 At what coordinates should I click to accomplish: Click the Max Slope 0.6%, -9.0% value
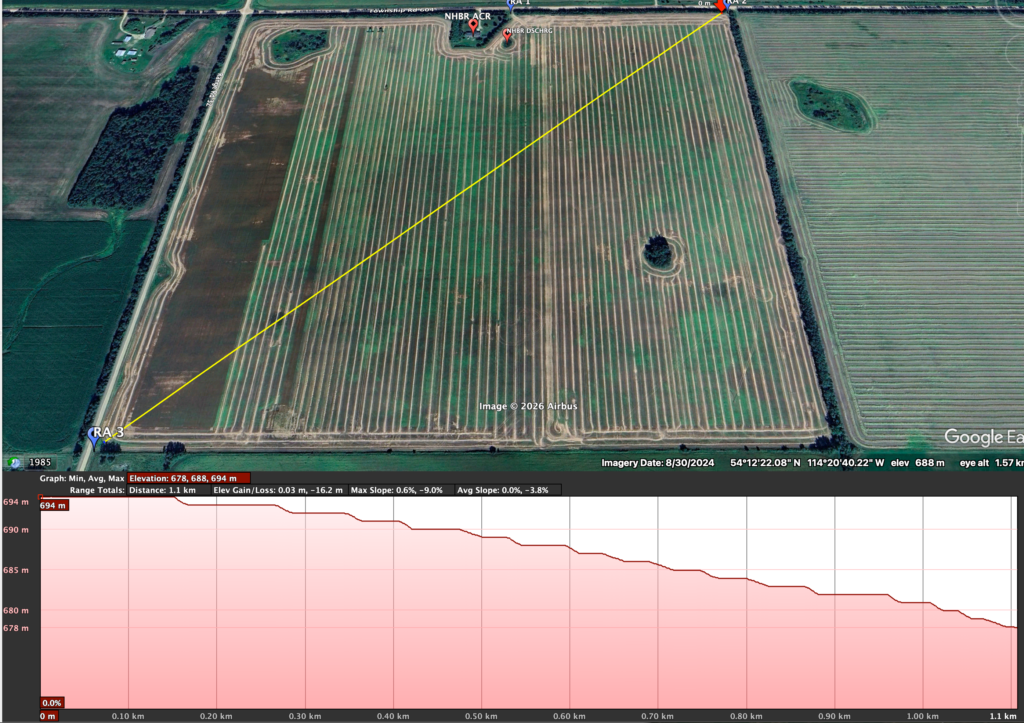[400, 490]
